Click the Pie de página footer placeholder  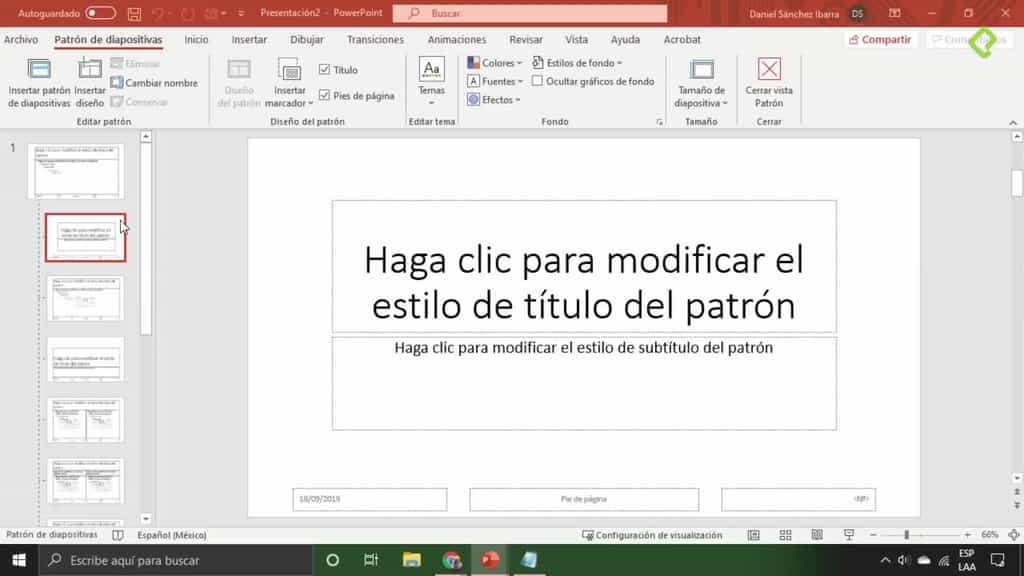(x=583, y=499)
